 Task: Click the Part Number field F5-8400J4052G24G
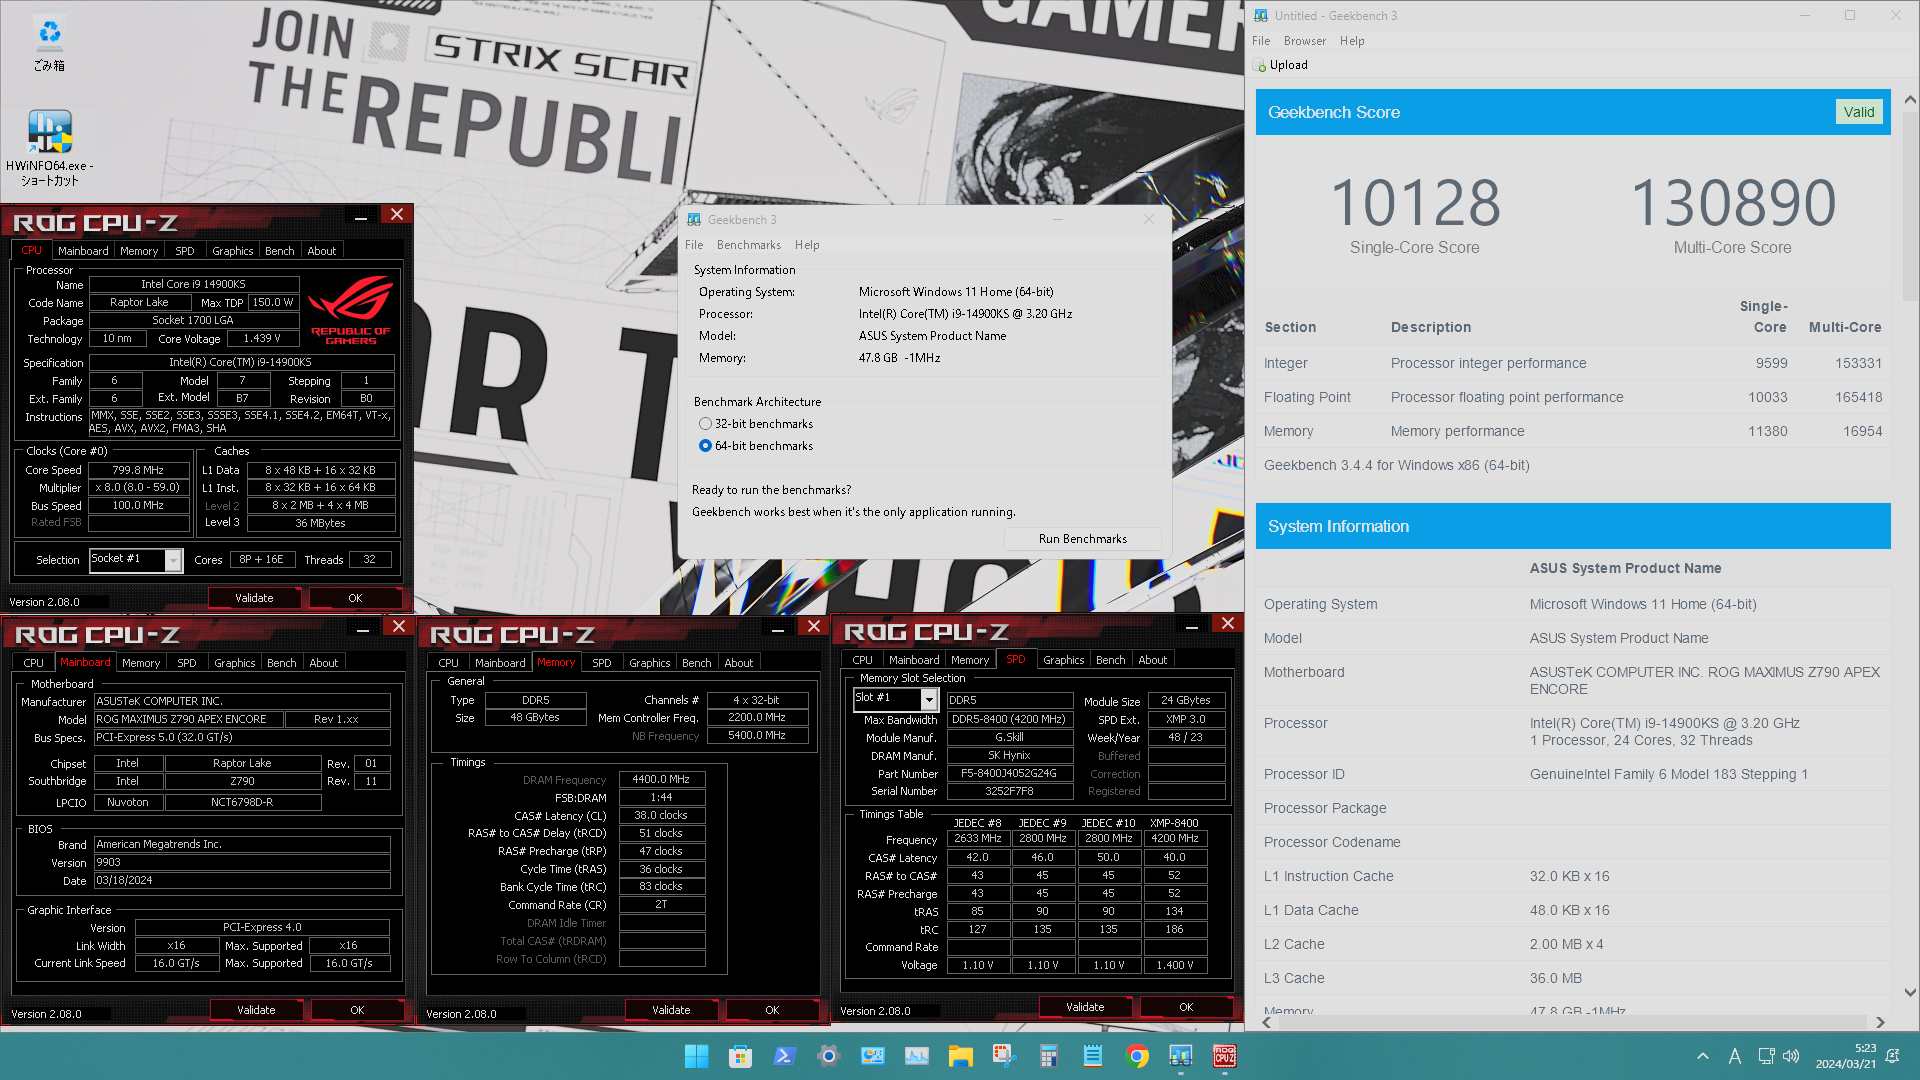[1009, 774]
